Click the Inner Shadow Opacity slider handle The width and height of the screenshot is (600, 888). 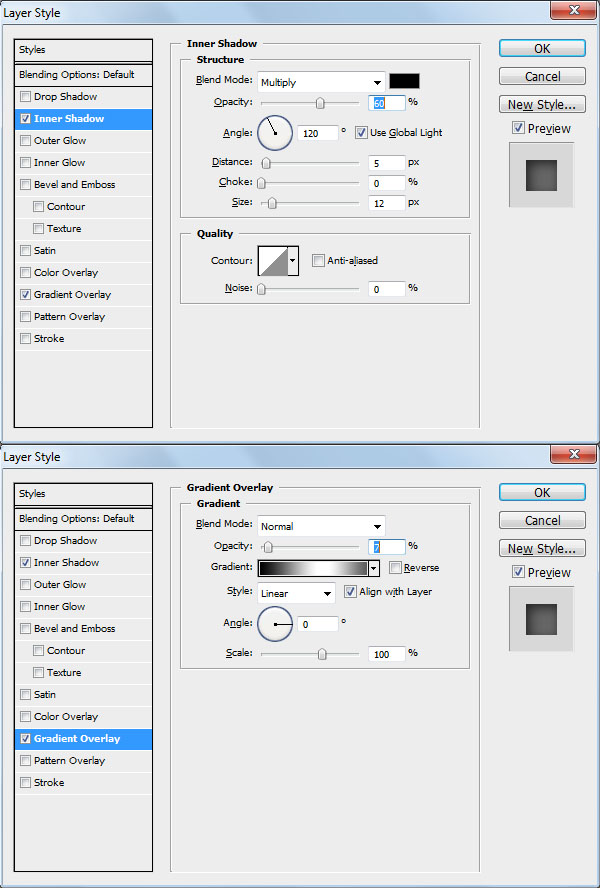coord(320,103)
